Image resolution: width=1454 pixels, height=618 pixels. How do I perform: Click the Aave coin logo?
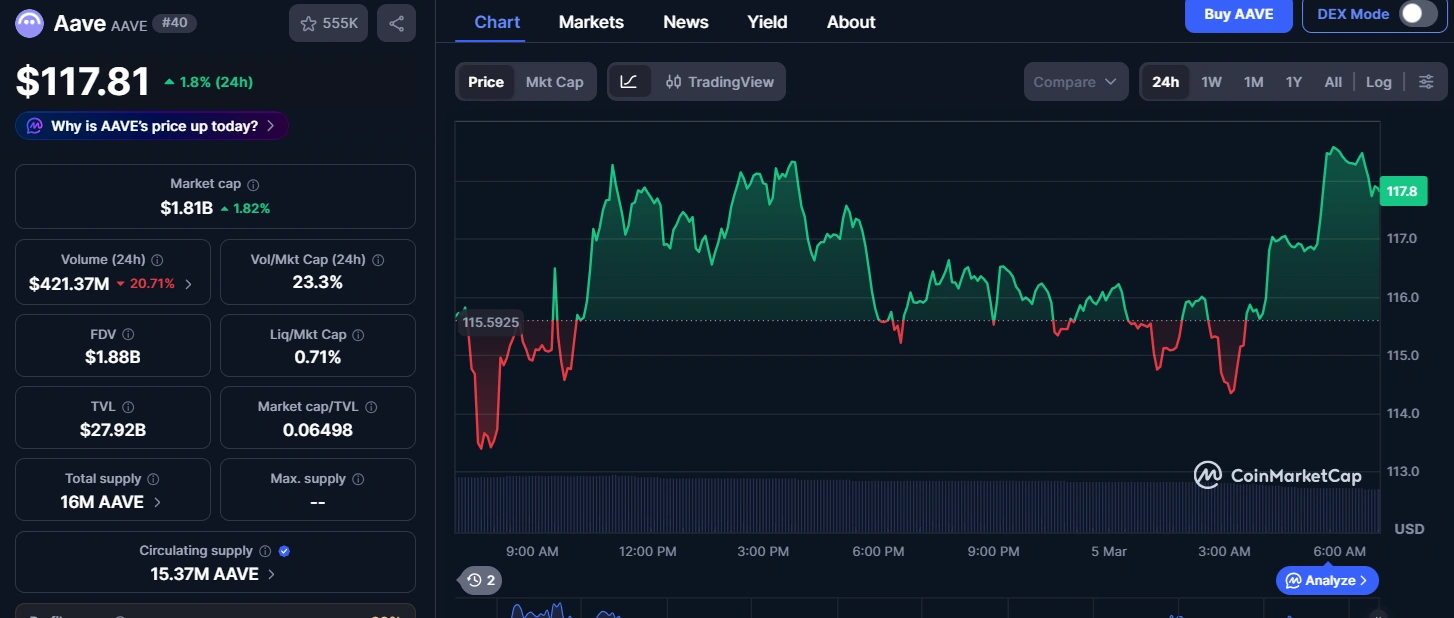coord(28,22)
